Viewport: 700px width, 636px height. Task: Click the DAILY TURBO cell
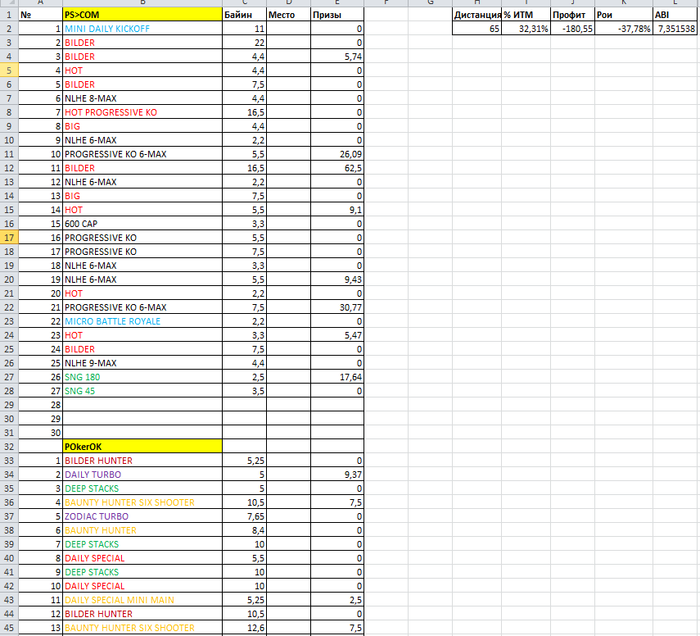click(142, 474)
